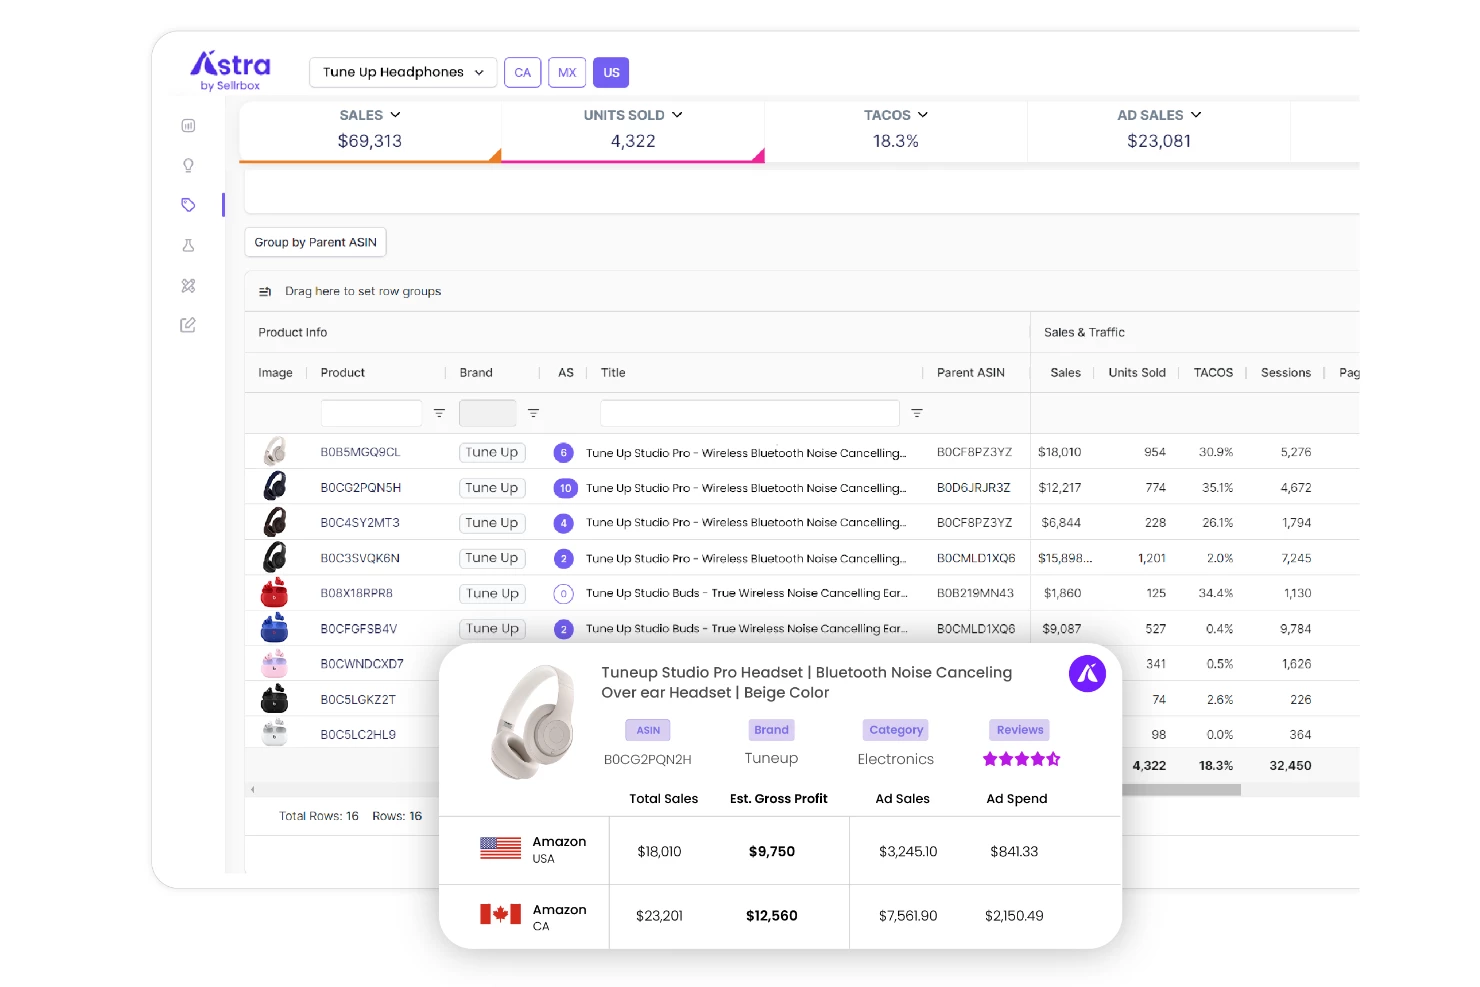Sort by the Sales column header
The height and width of the screenshot is (987, 1480).
pyautogui.click(x=1065, y=373)
